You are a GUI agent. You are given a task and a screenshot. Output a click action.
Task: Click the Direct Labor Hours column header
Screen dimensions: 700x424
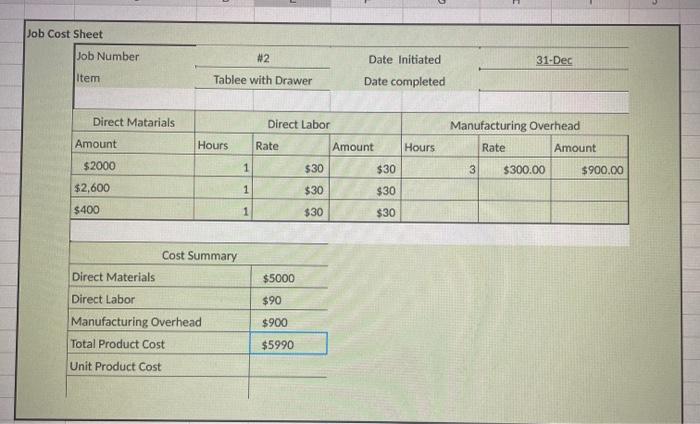click(224, 145)
